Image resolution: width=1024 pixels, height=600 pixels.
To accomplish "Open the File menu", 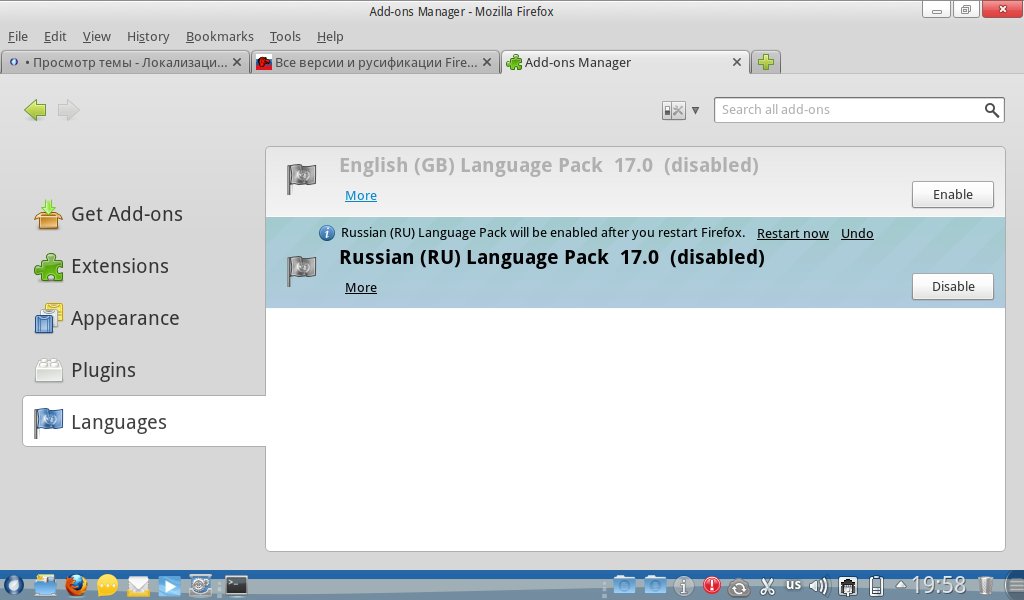I will click(x=18, y=37).
